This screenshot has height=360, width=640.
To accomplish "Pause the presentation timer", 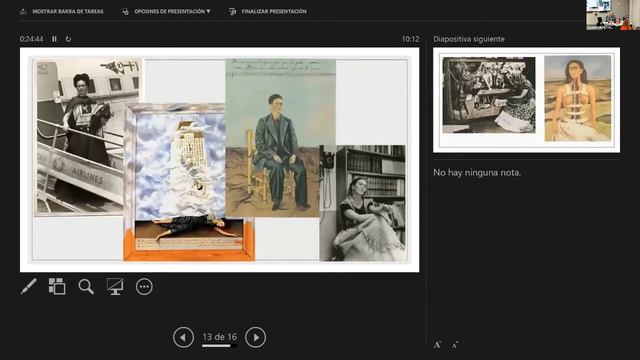I will click(54, 39).
